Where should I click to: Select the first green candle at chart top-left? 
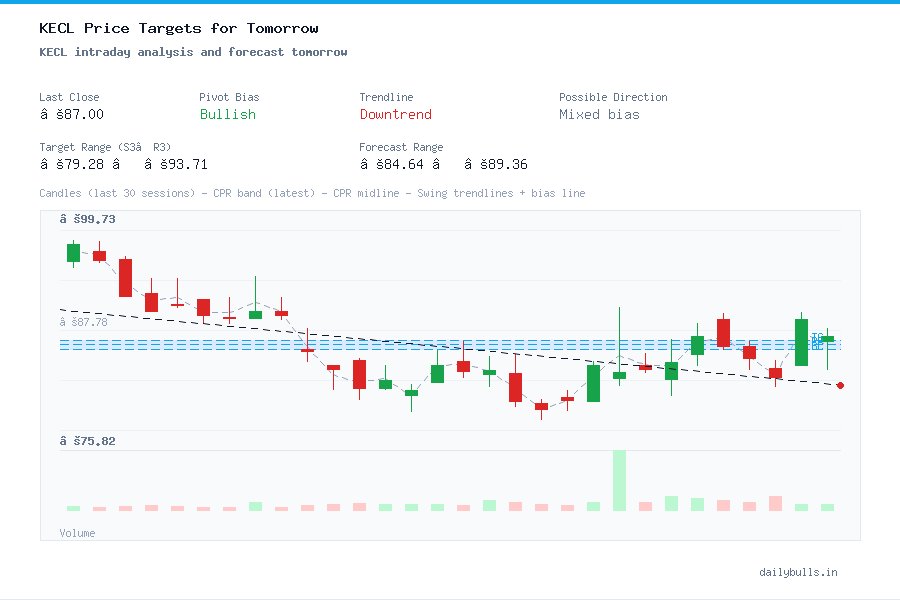pos(71,252)
